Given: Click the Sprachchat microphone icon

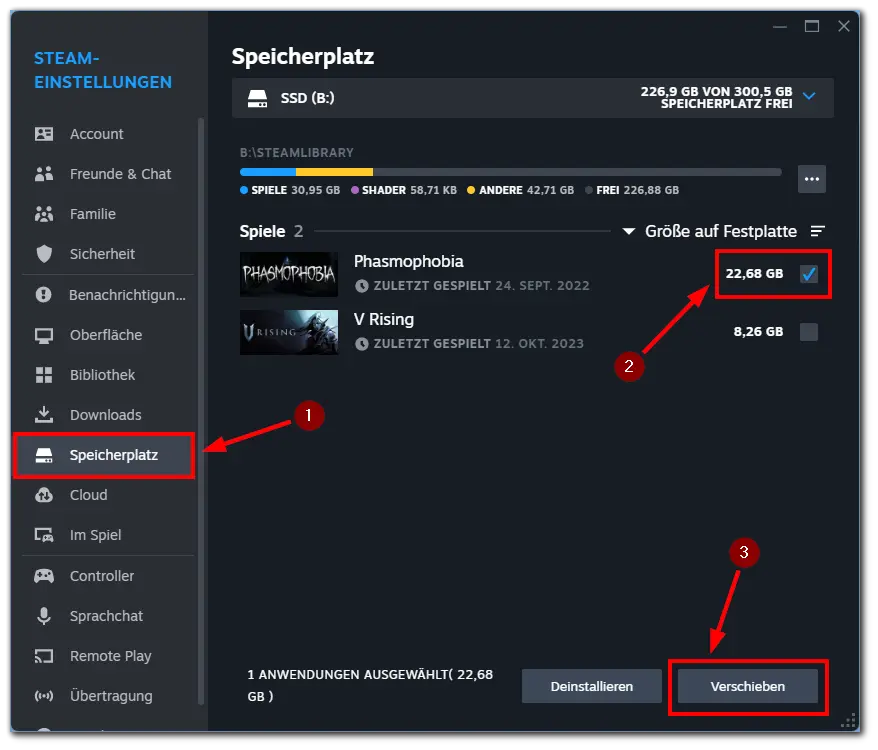Looking at the screenshot, I should [x=44, y=616].
